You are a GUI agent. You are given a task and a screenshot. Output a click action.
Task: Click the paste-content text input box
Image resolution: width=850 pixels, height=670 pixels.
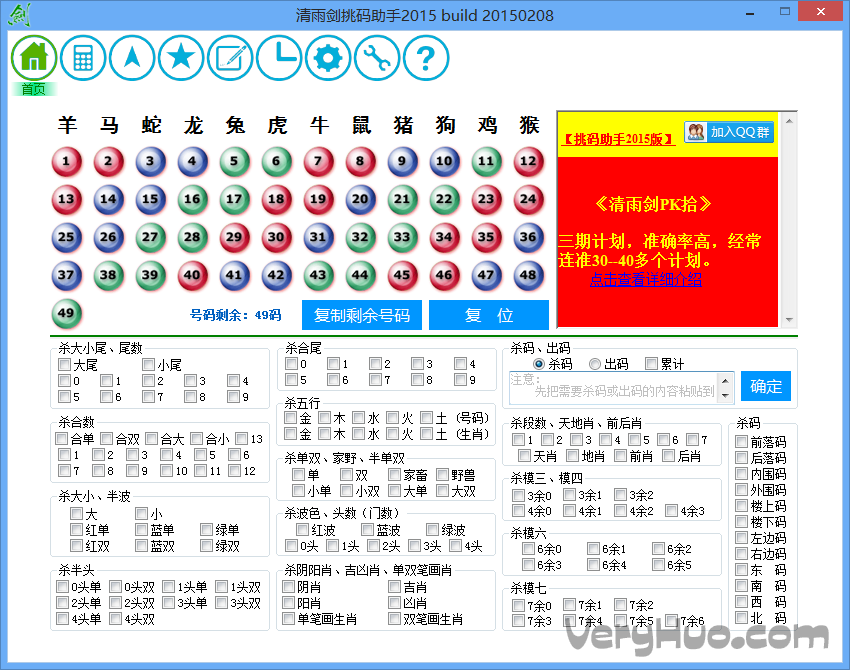620,387
